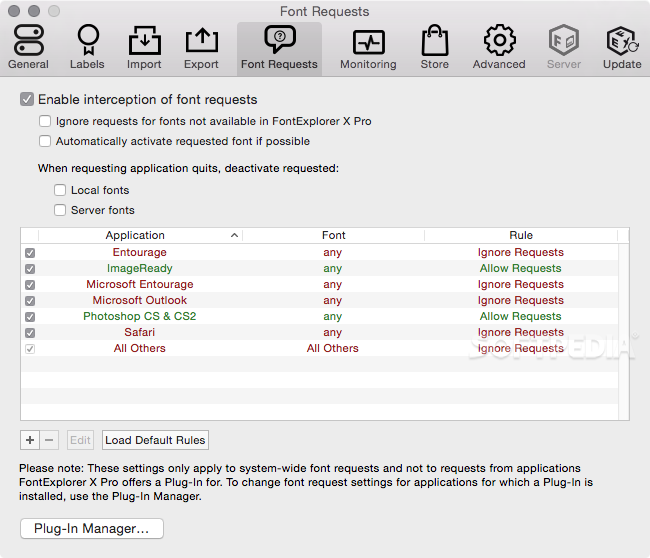The image size is (650, 558).
Task: Check Ignore requests for unavailable fonts
Action: pos(45,121)
